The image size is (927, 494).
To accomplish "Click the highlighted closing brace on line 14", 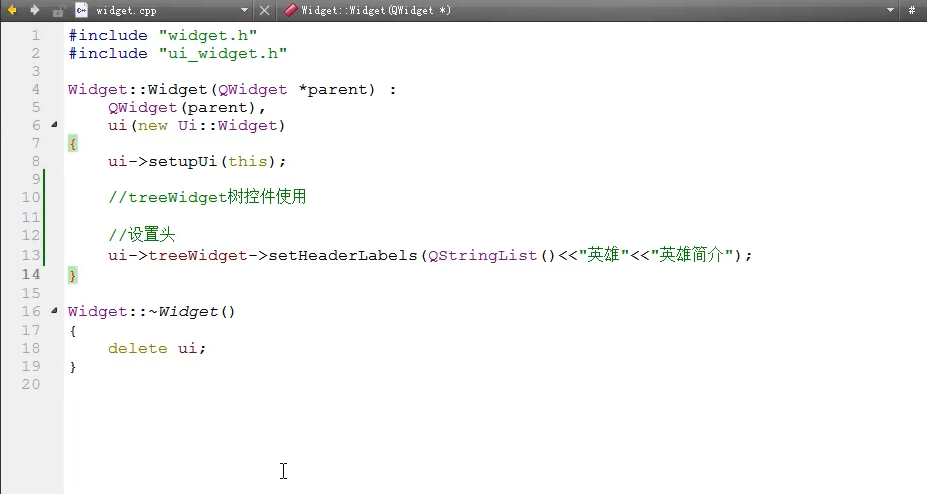I will (x=73, y=275).
